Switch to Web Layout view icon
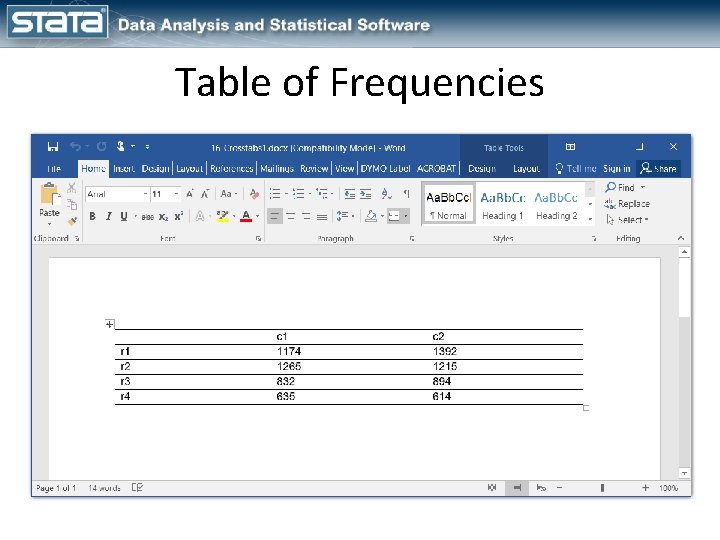The height and width of the screenshot is (540, 720). (541, 487)
